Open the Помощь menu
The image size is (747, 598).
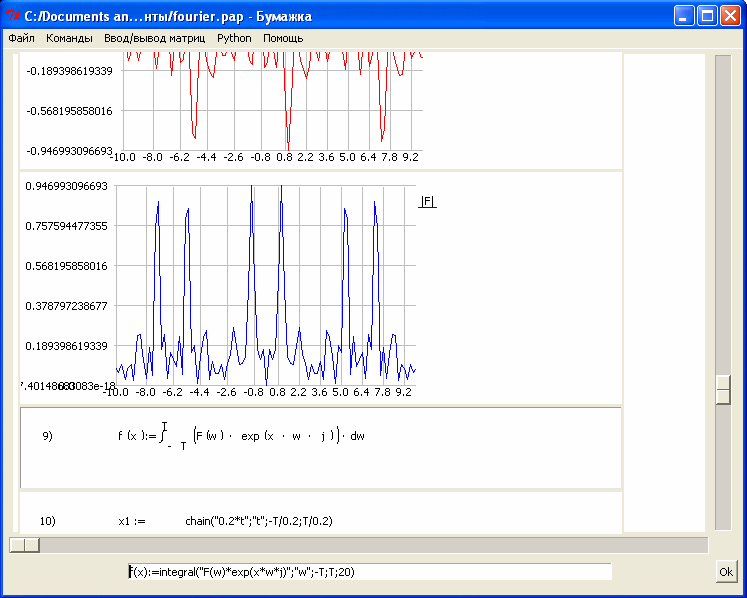pyautogui.click(x=283, y=38)
